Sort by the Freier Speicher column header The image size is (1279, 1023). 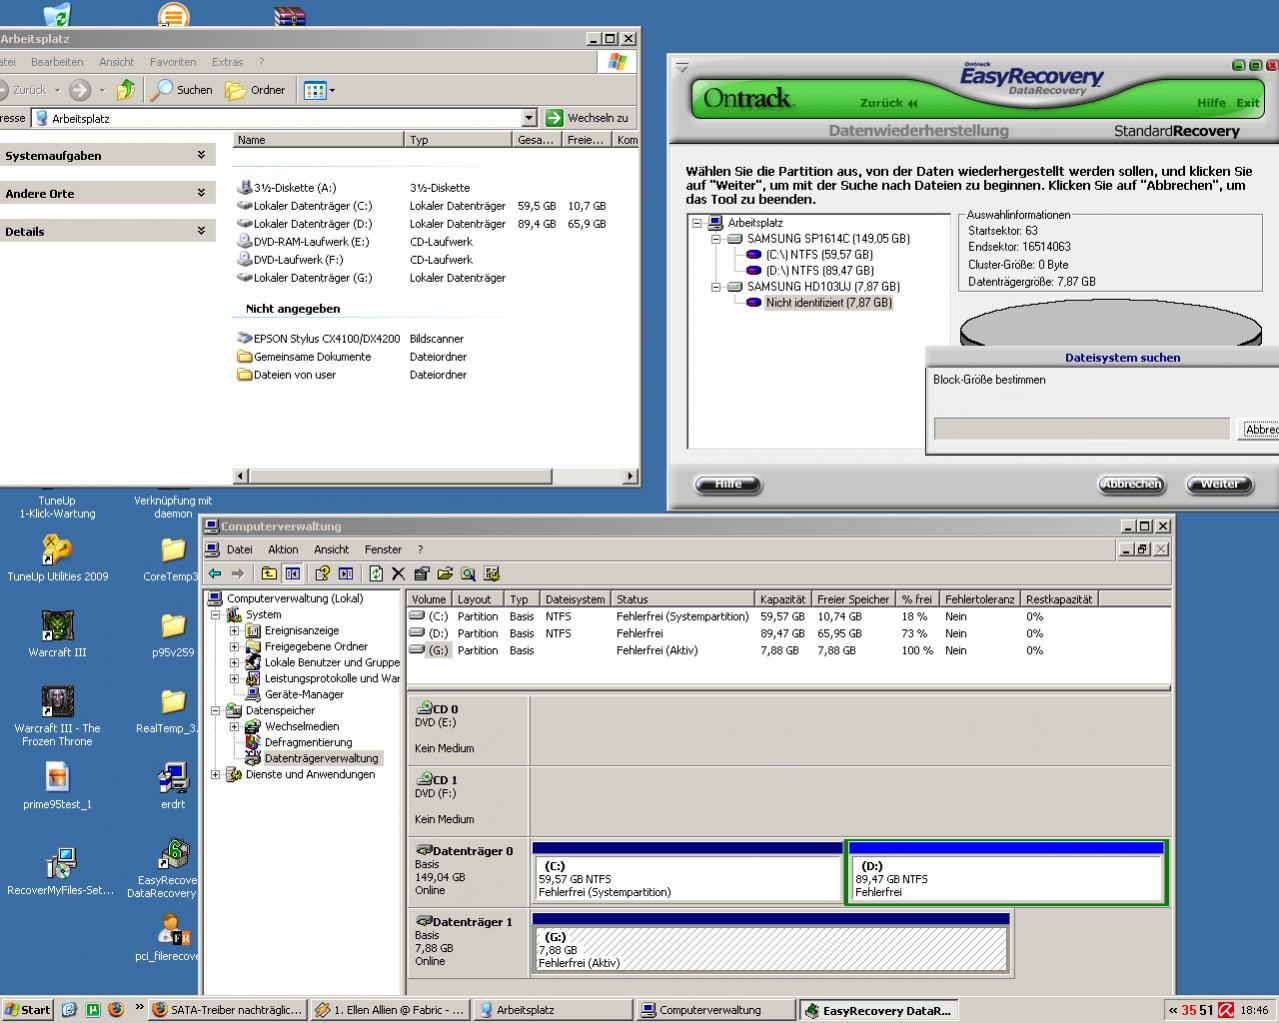point(853,599)
